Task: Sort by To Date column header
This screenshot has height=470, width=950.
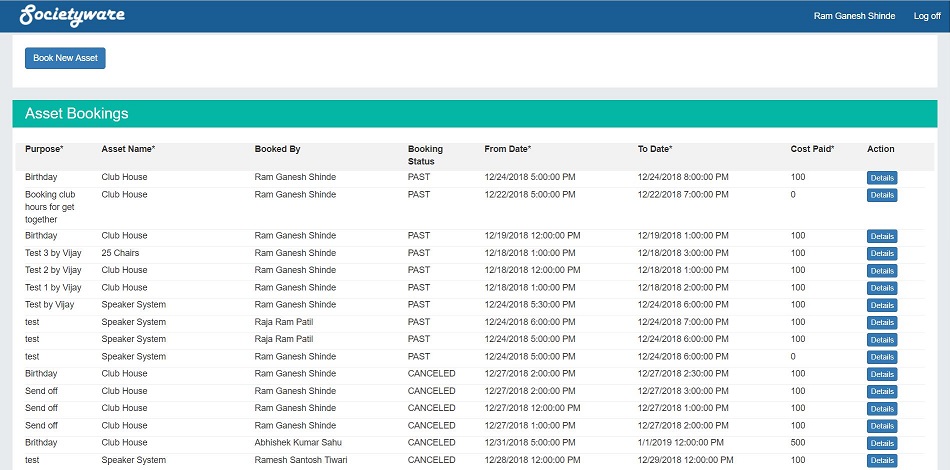Action: [x=655, y=149]
